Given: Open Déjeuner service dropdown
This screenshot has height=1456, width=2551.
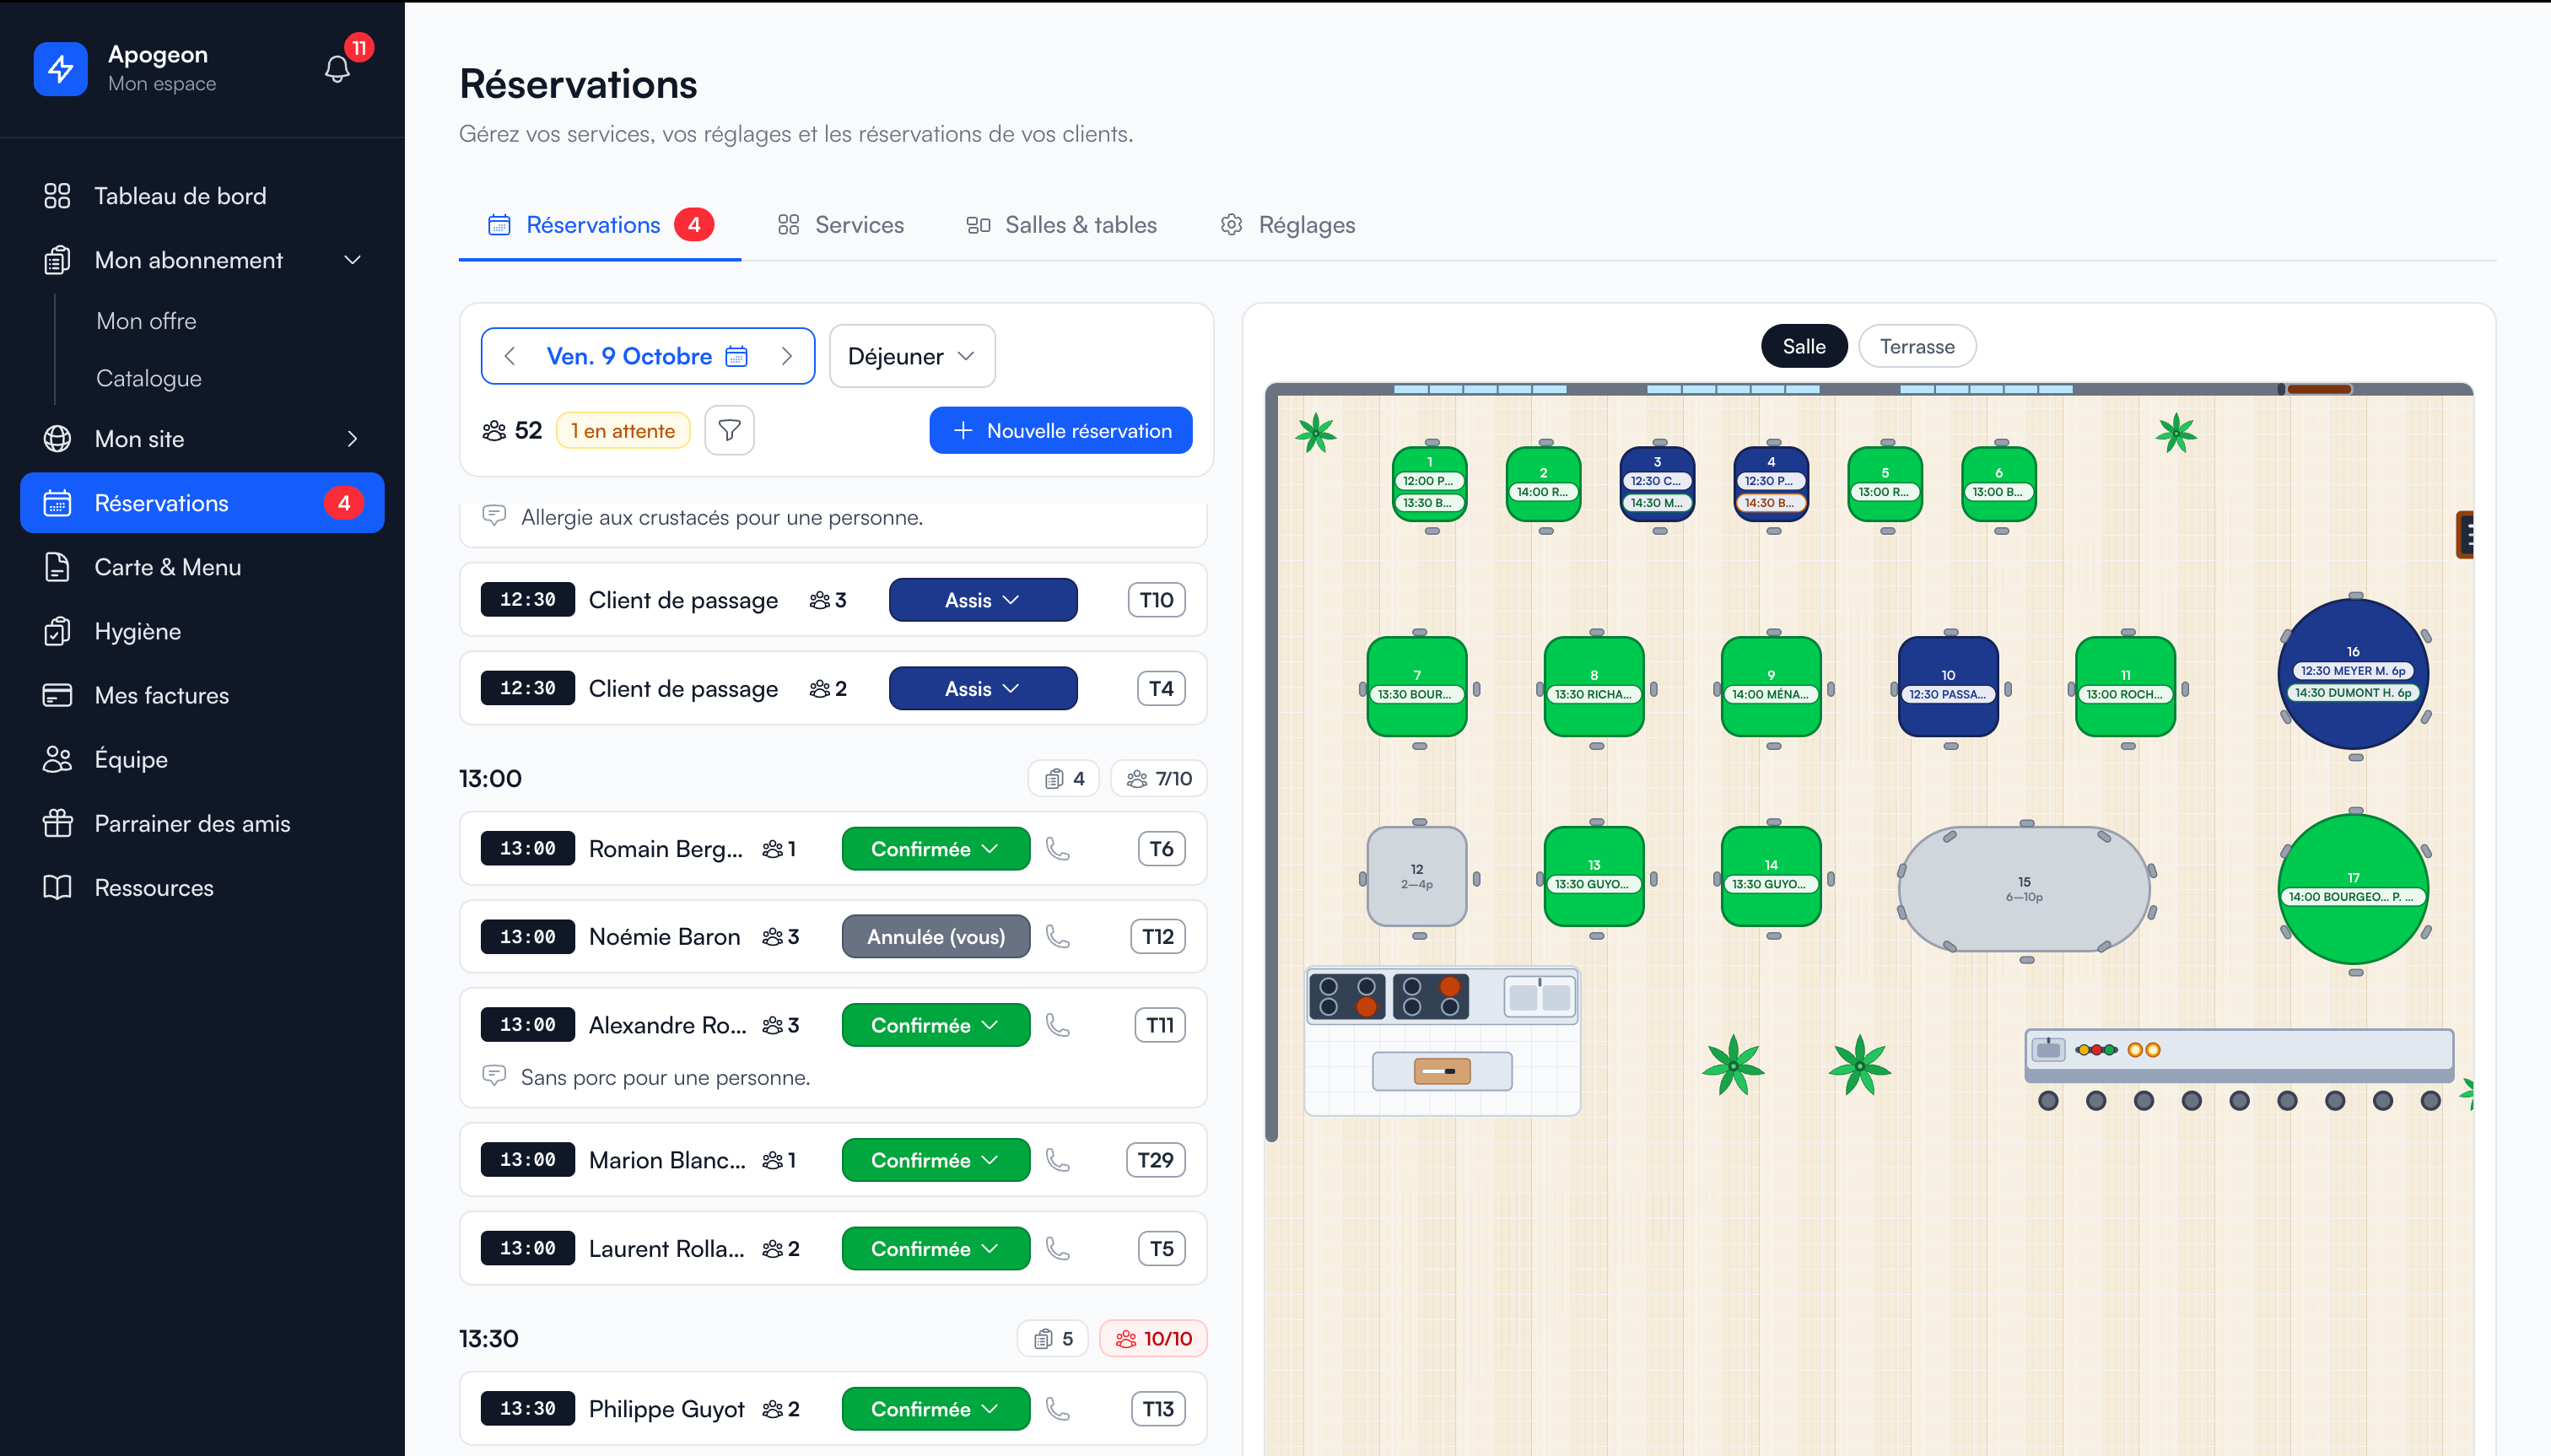Looking at the screenshot, I should tap(911, 356).
